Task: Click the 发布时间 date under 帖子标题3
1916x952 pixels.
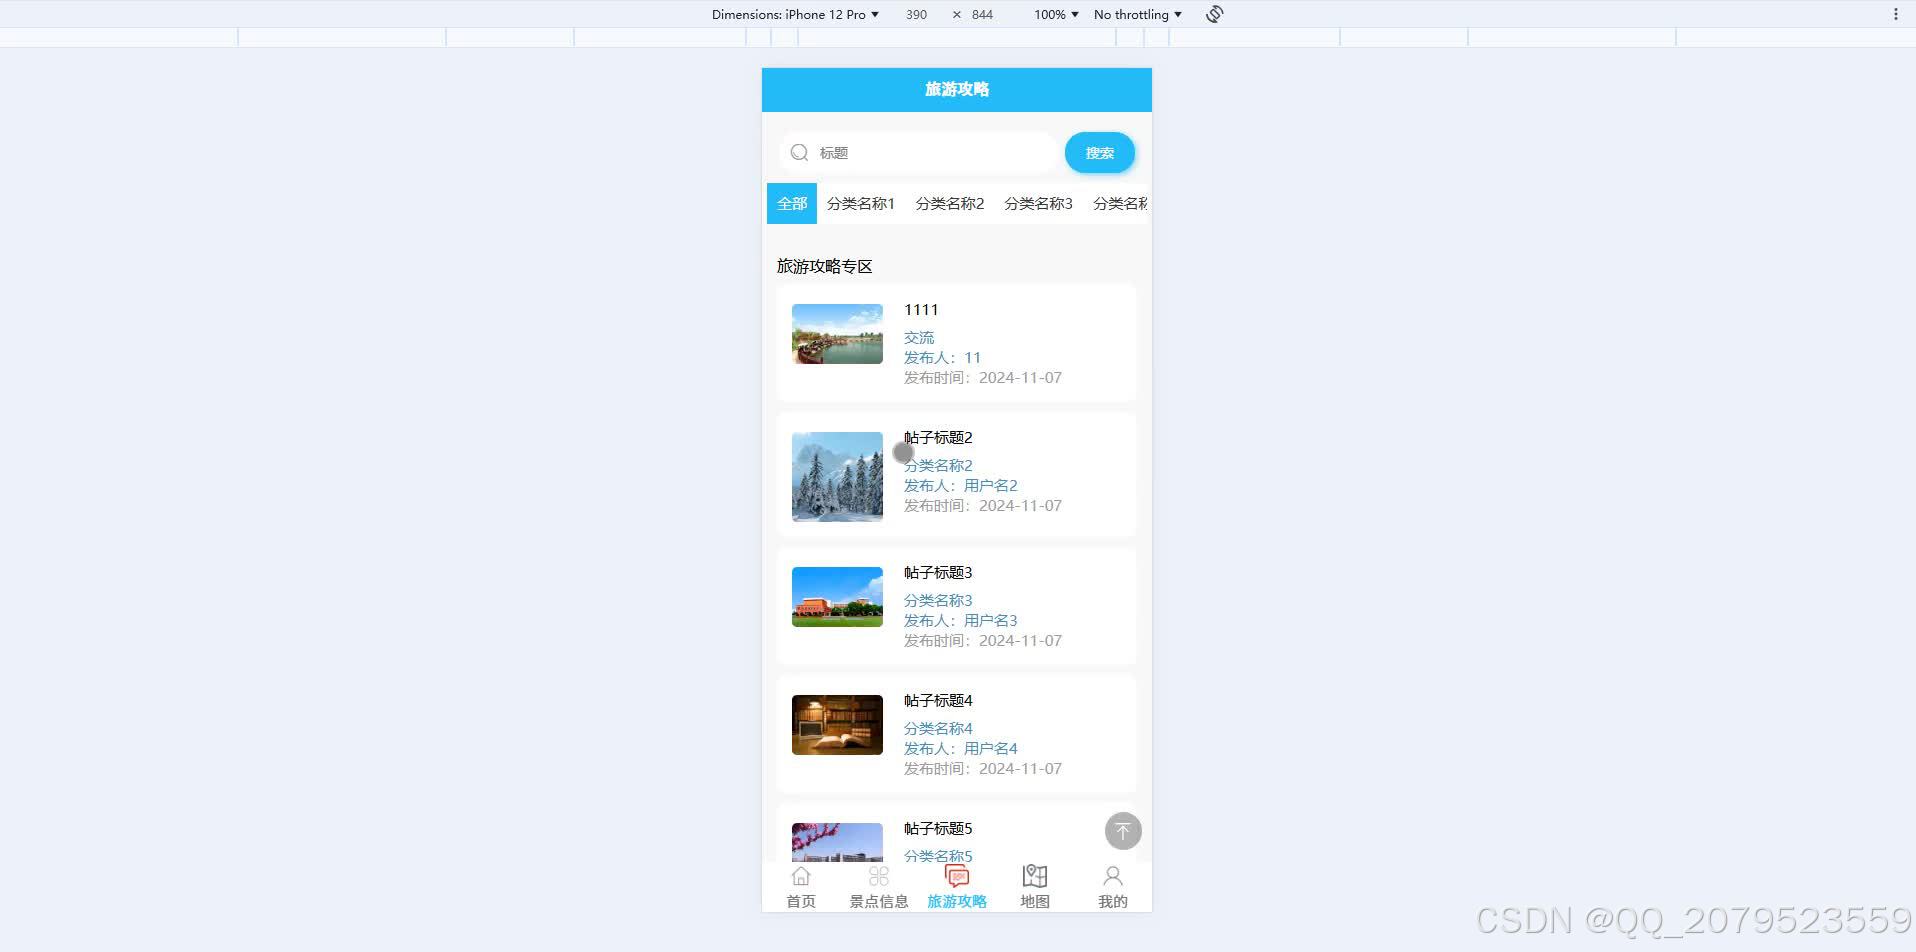Action: coord(983,641)
